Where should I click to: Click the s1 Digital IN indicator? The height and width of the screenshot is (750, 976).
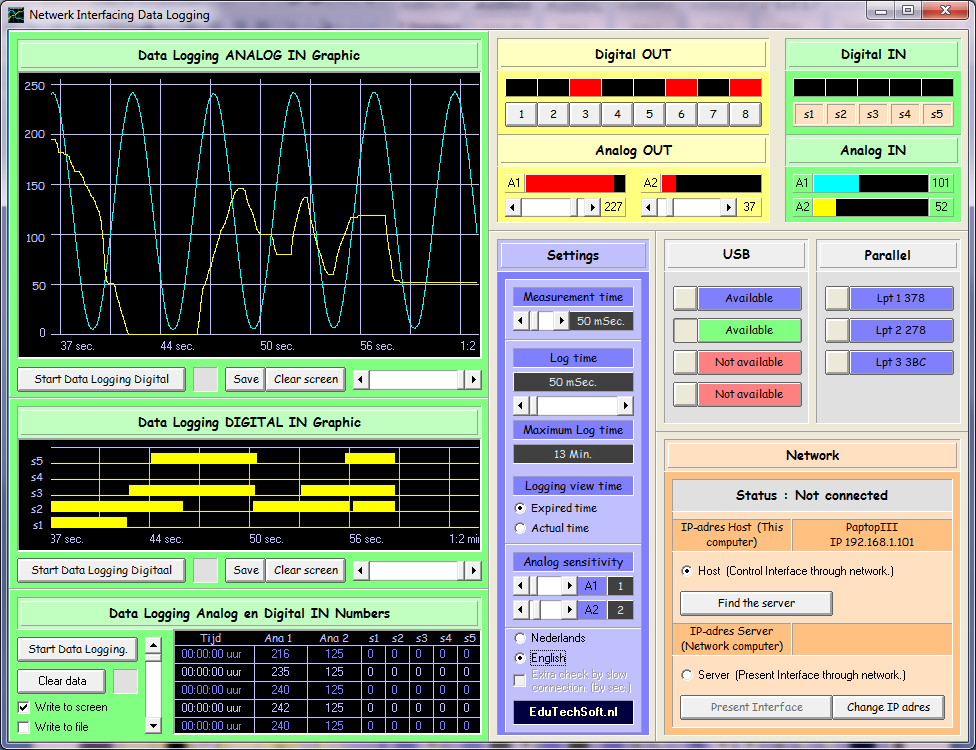click(x=809, y=114)
